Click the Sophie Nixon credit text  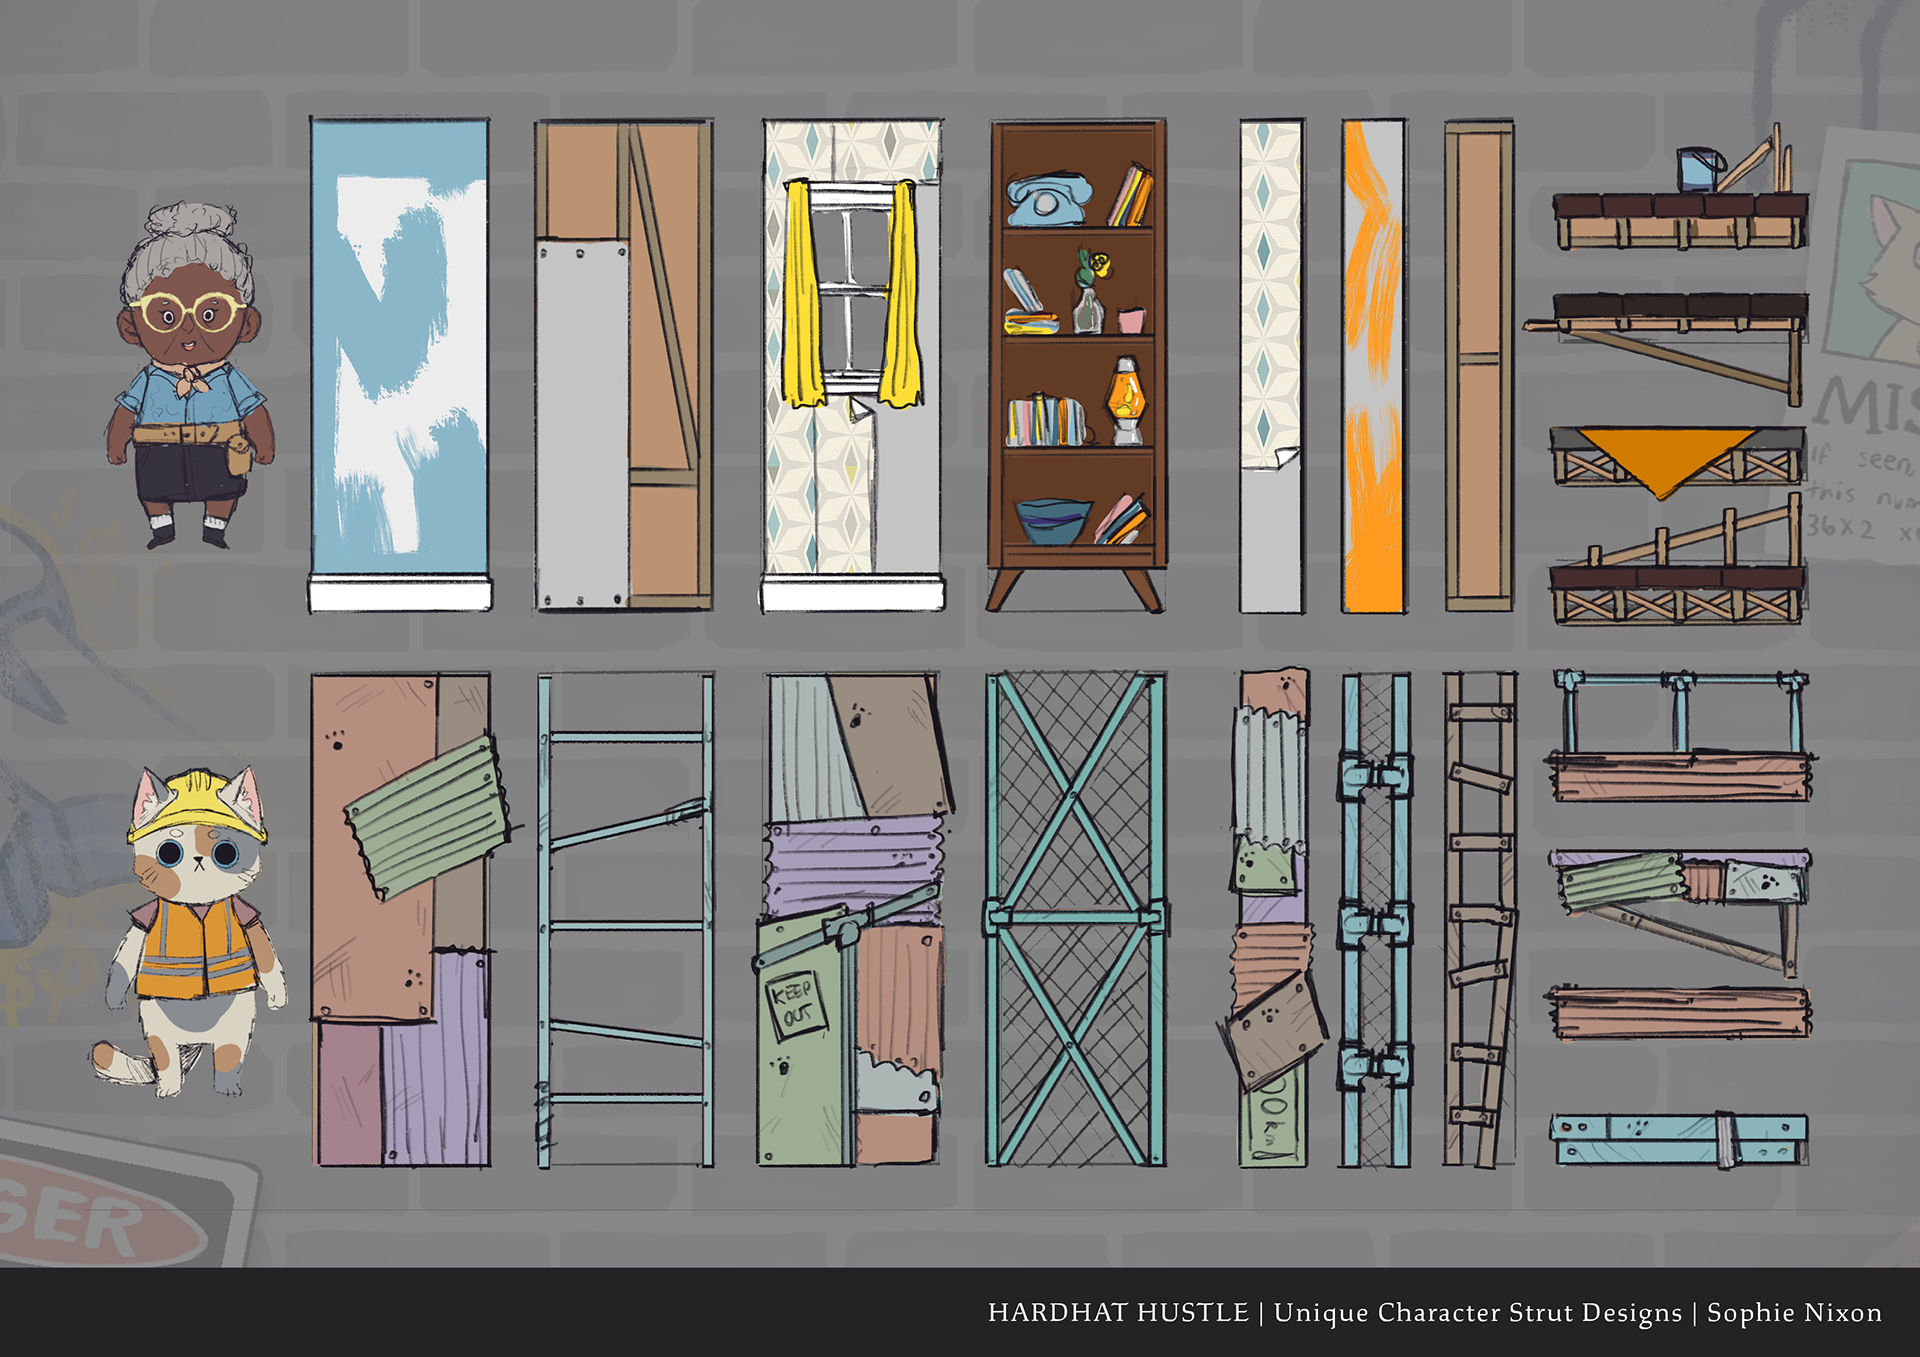coord(1794,1312)
